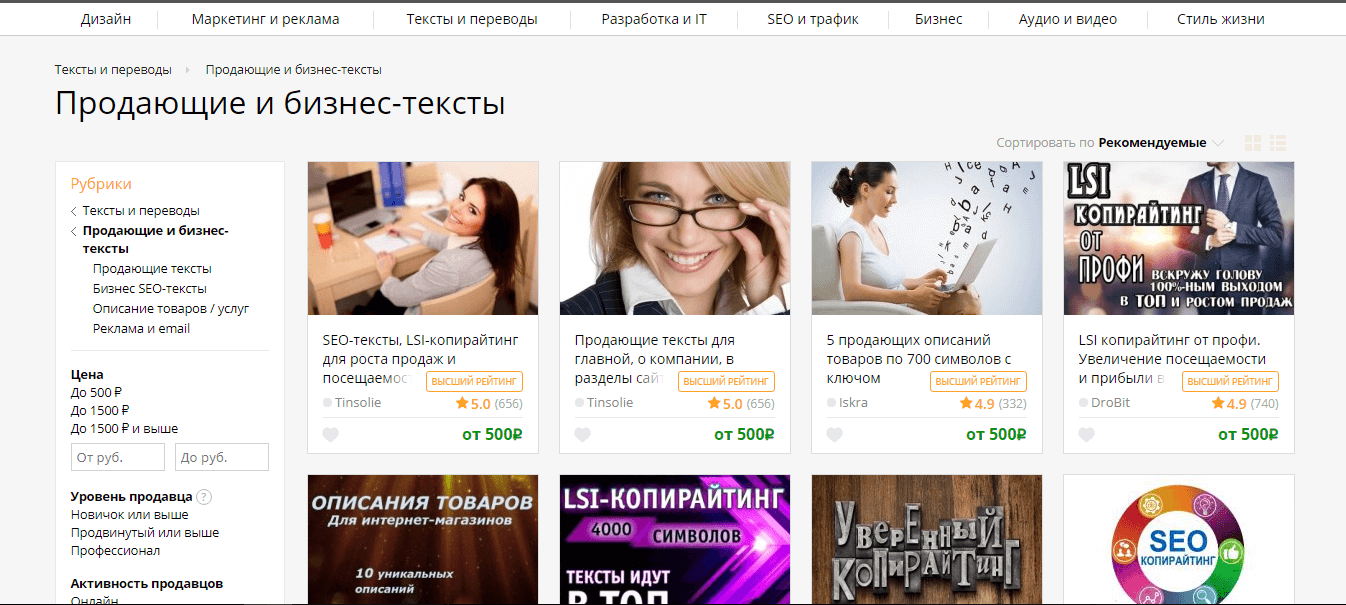Open the Уровень продавца help question icon
This screenshot has width=1346, height=605.
(204, 497)
